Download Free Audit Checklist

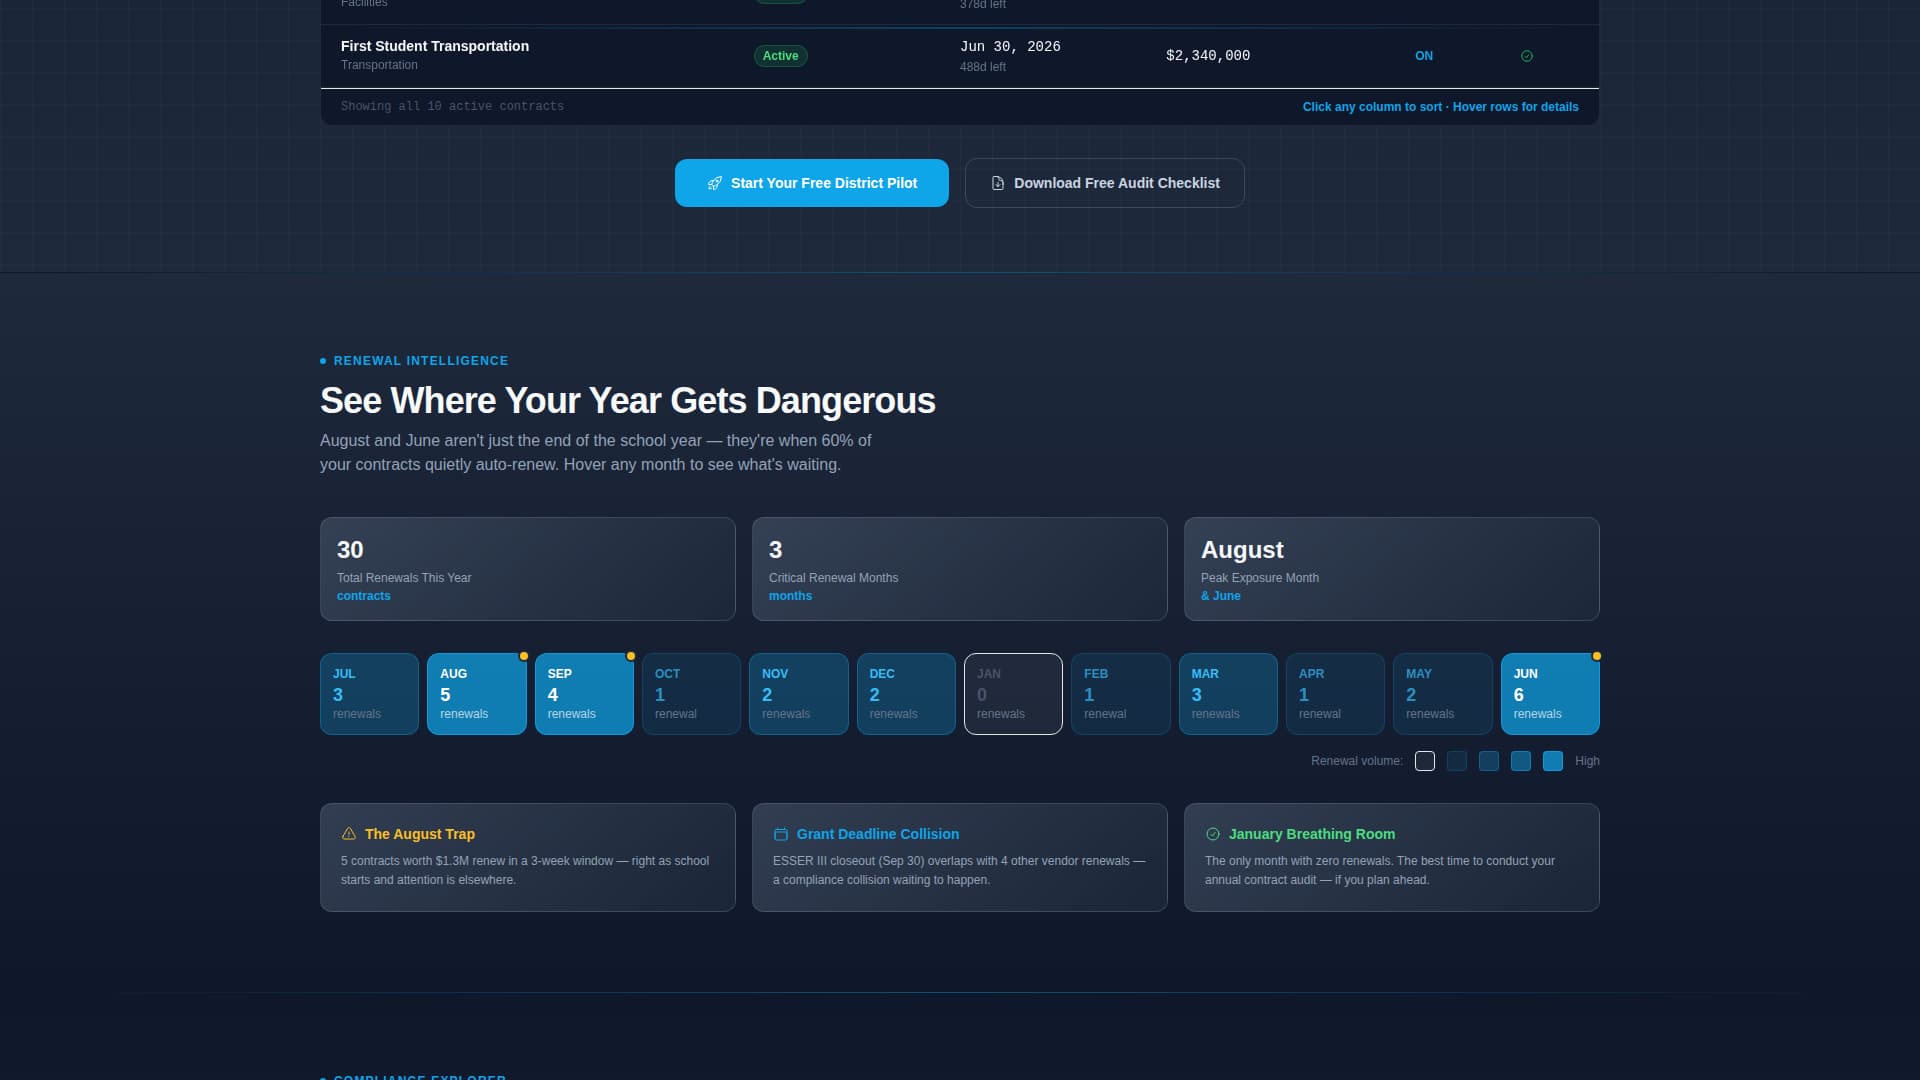(1104, 183)
